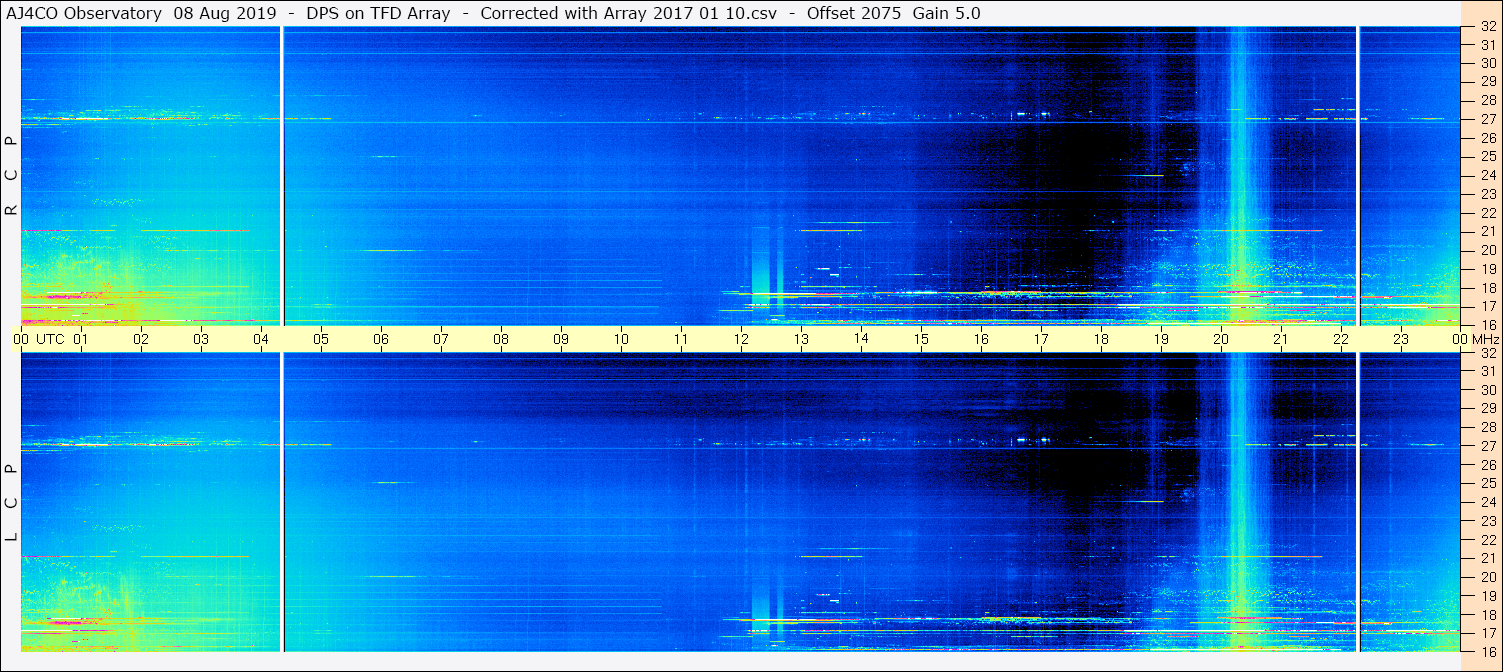Click the 18 hour tick on the time axis
This screenshot has width=1503, height=672.
(1101, 339)
